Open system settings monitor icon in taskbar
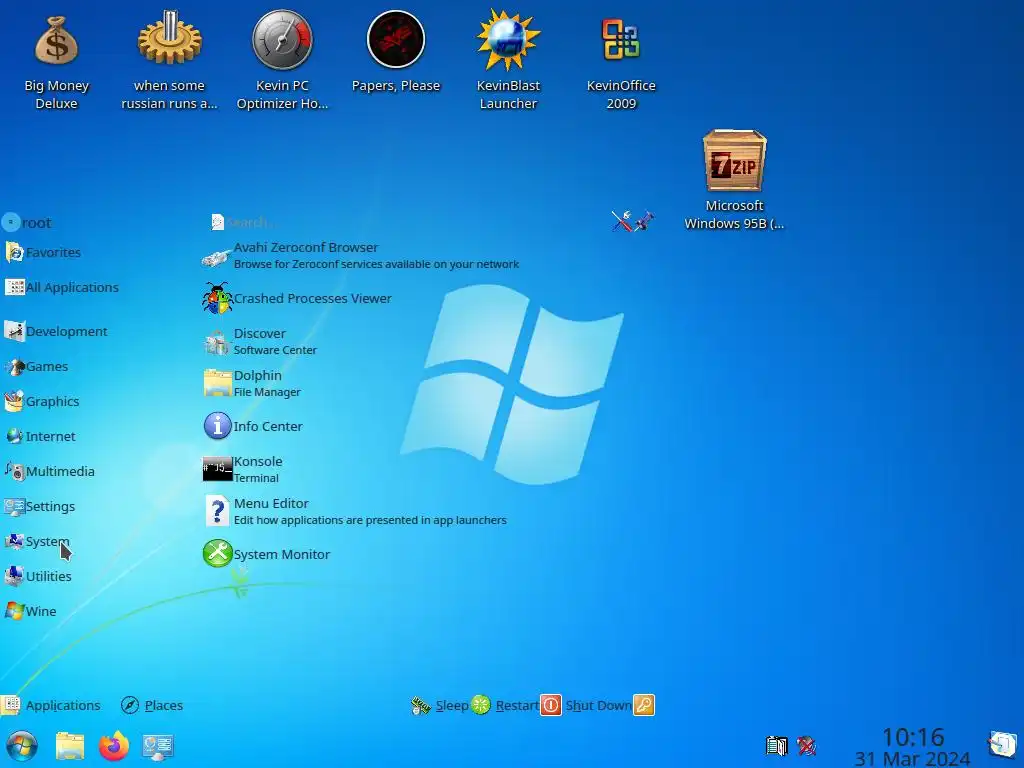This screenshot has width=1024, height=768. tap(158, 747)
